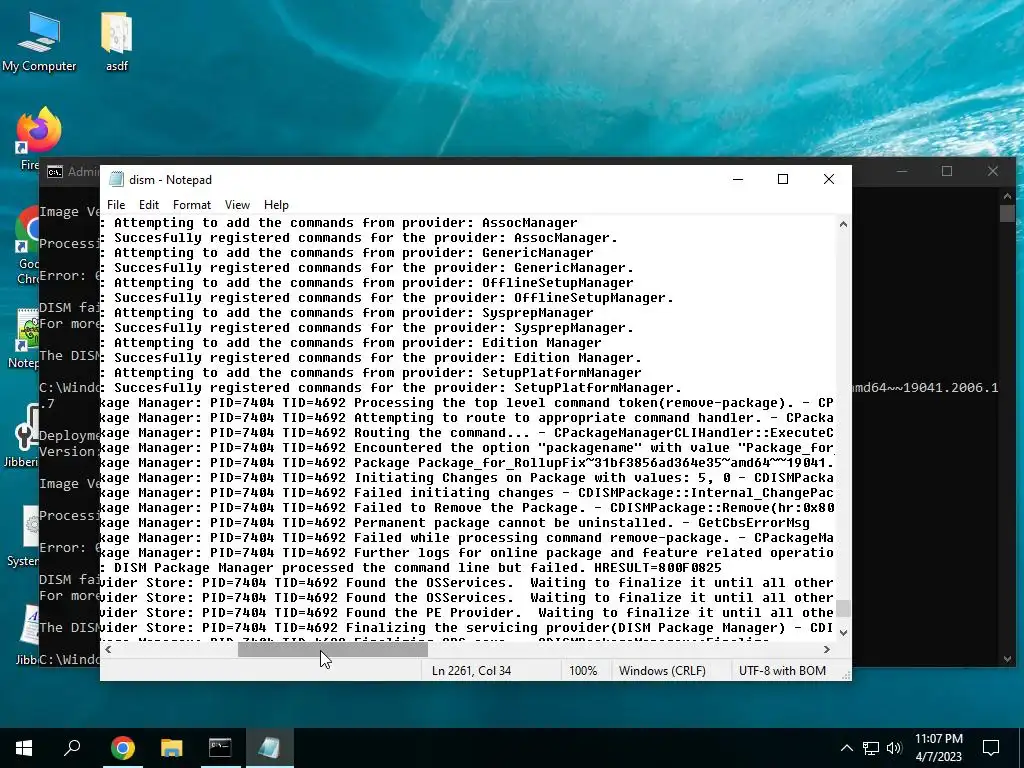
Task: Click the Notepad vertical scrollbar thumb
Action: [x=843, y=608]
